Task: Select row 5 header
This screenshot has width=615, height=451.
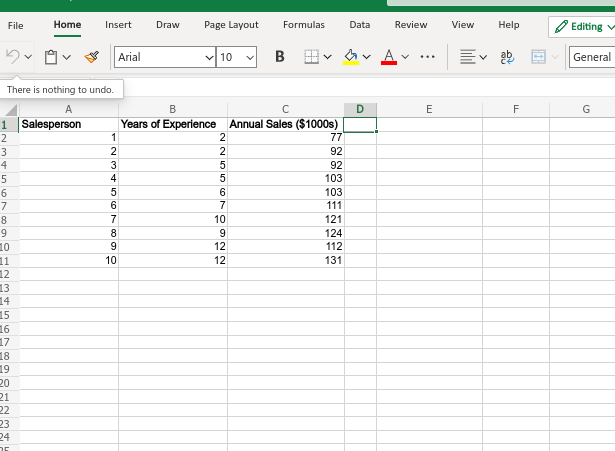Action: (9, 179)
